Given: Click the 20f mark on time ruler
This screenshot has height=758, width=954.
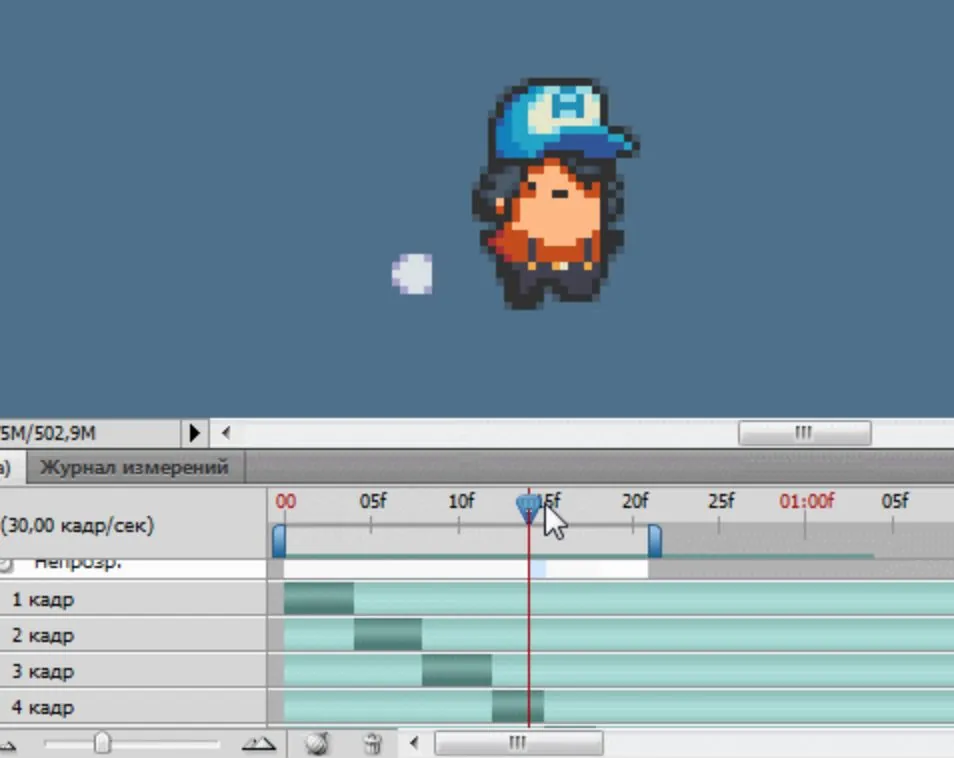Looking at the screenshot, I should pos(635,501).
